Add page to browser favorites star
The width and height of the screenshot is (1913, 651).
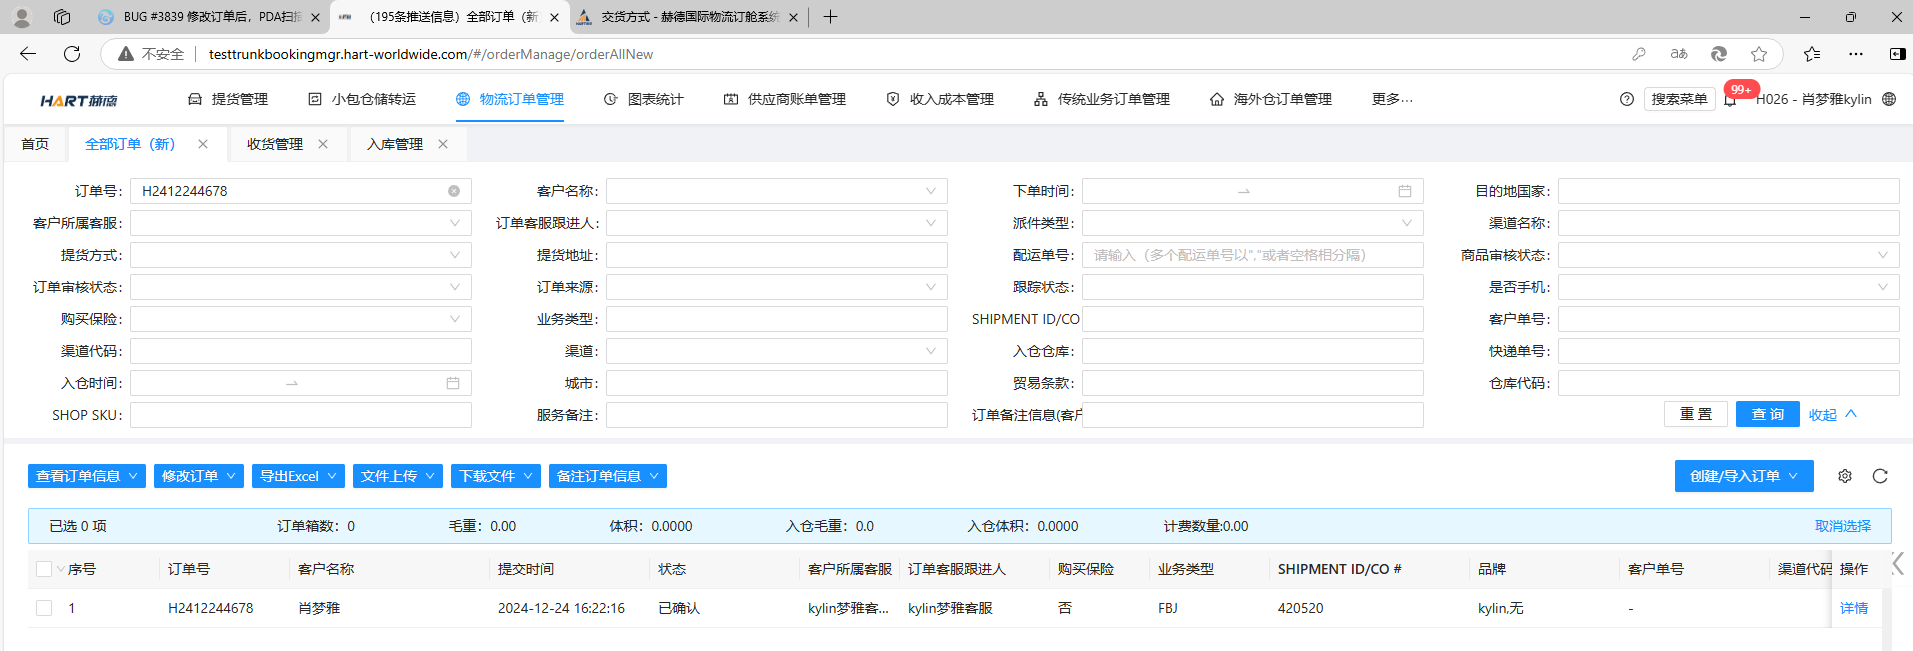(1759, 54)
